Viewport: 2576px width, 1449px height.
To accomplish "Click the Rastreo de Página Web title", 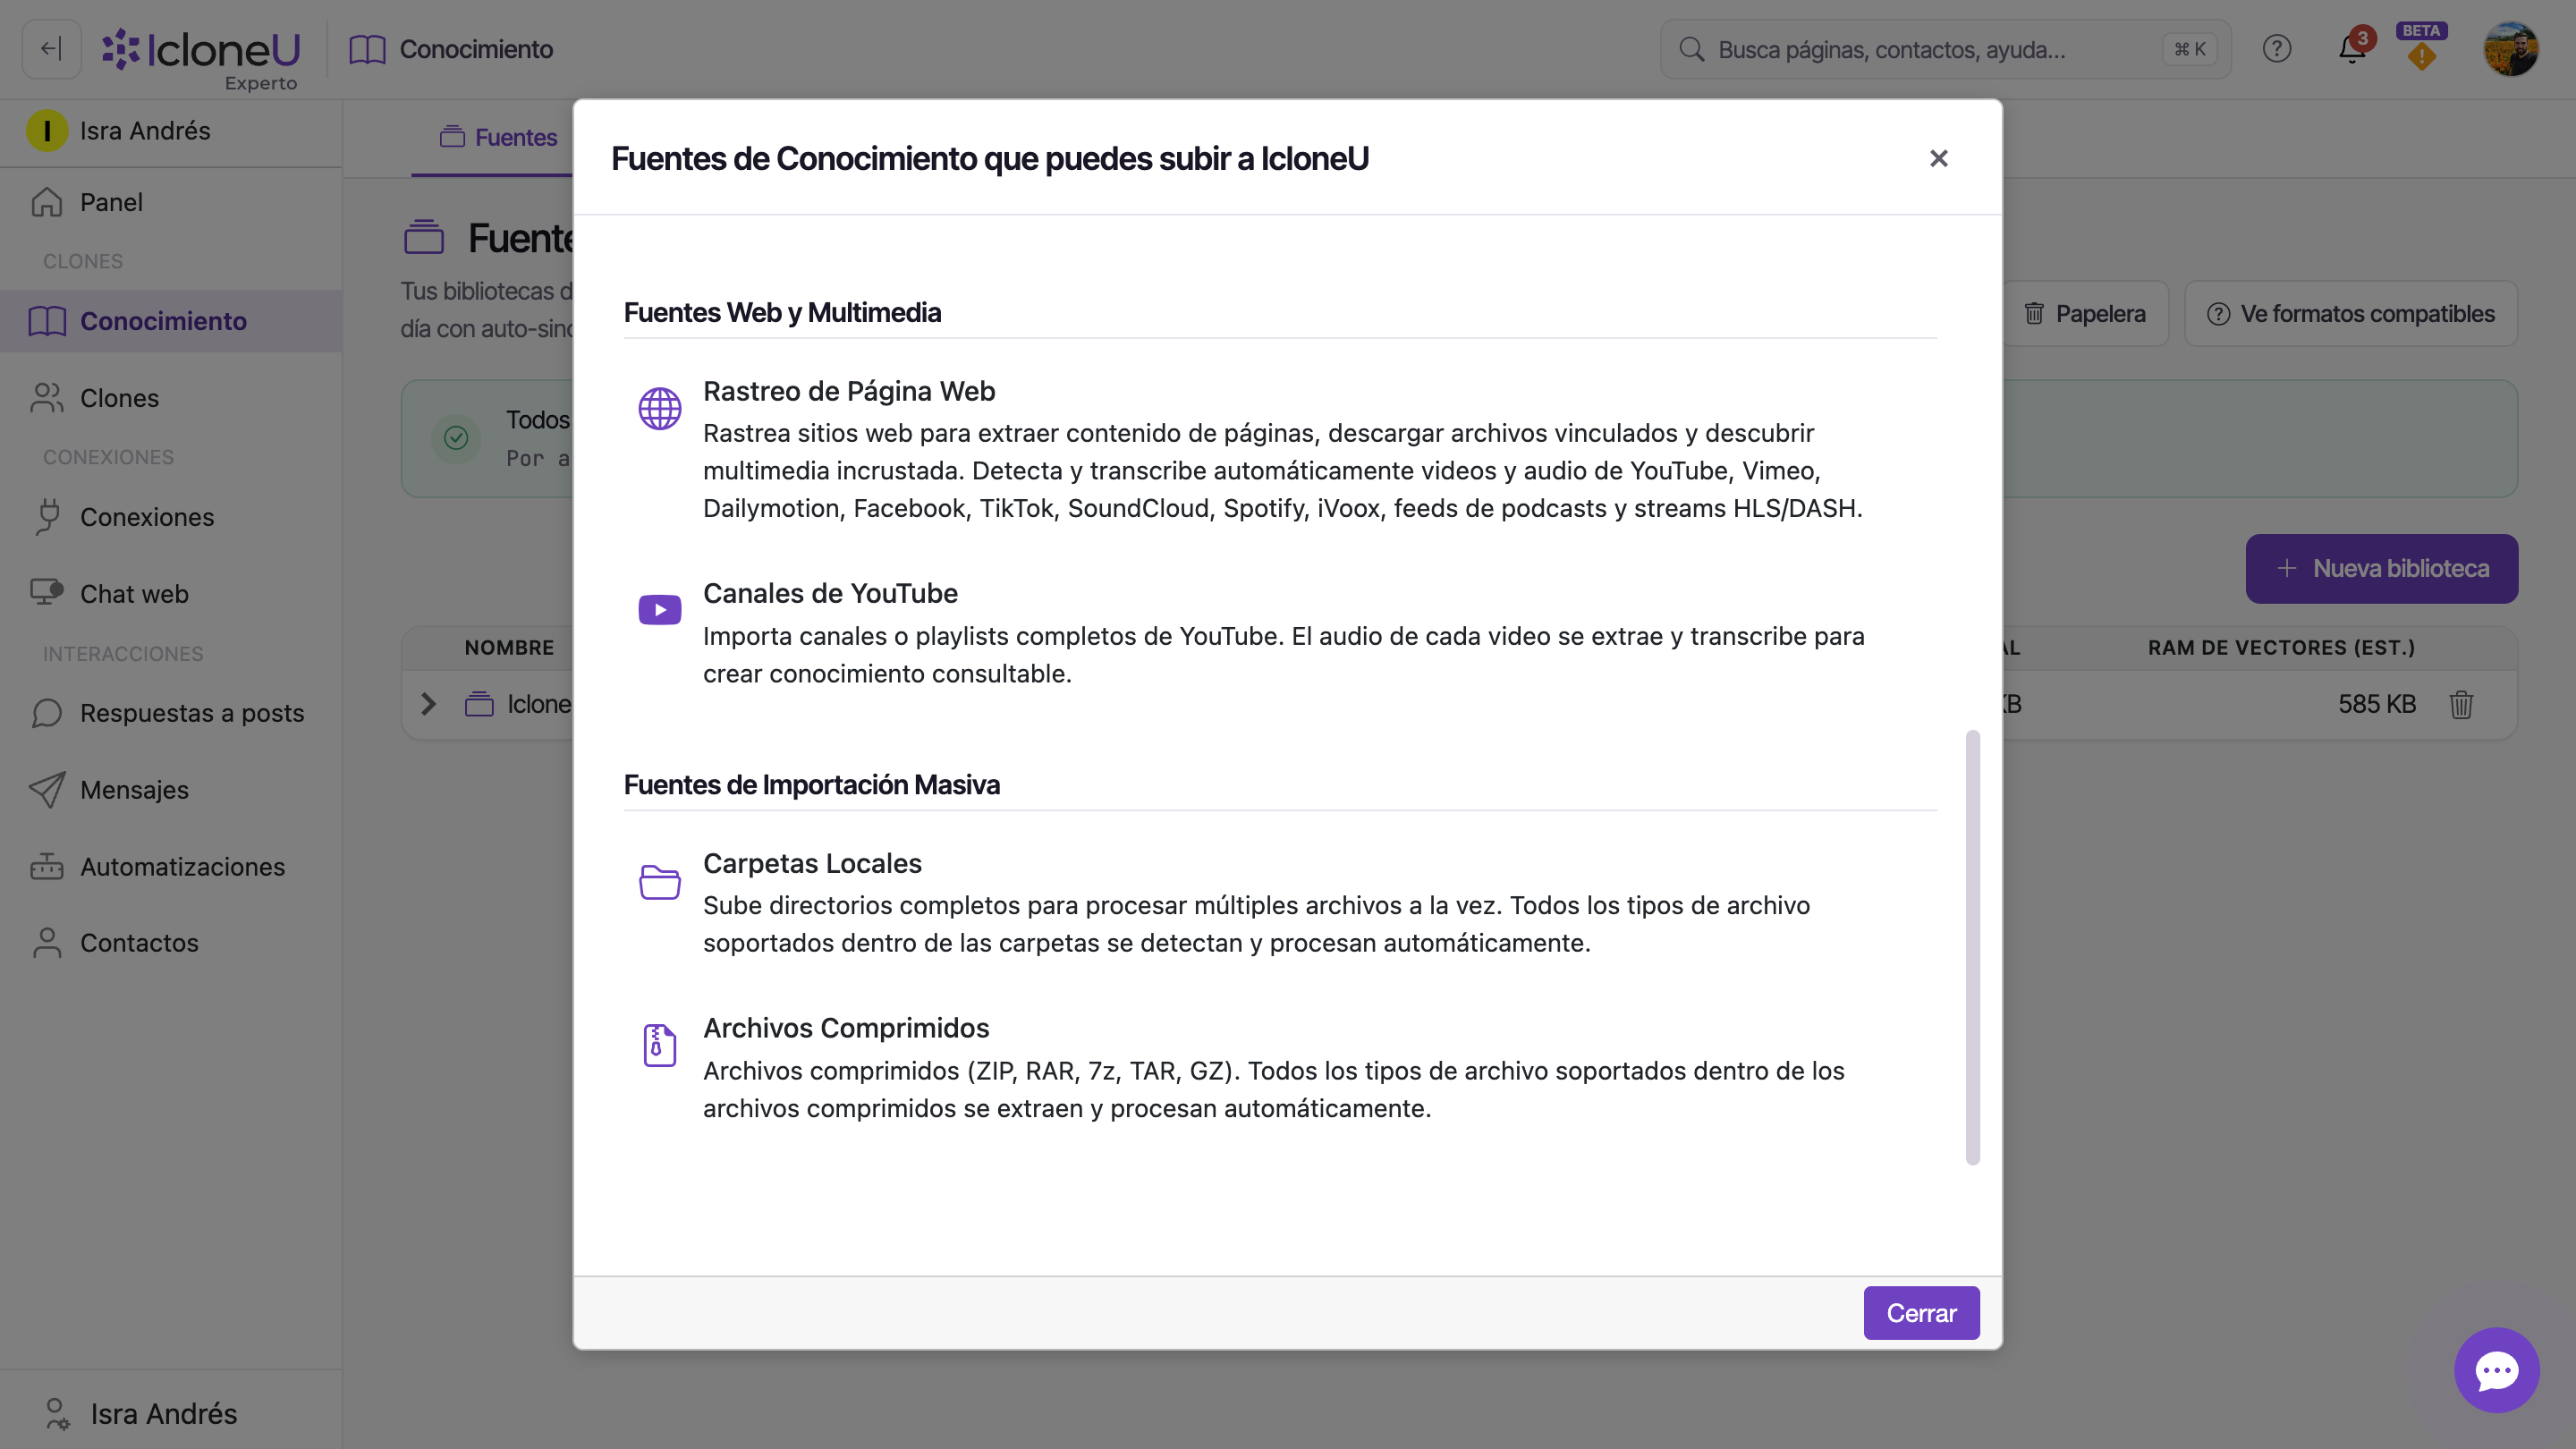I will (849, 391).
